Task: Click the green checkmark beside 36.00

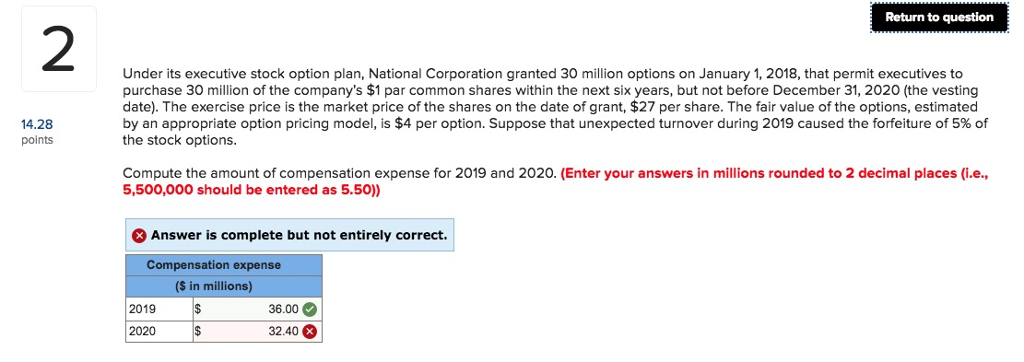Action: point(310,309)
